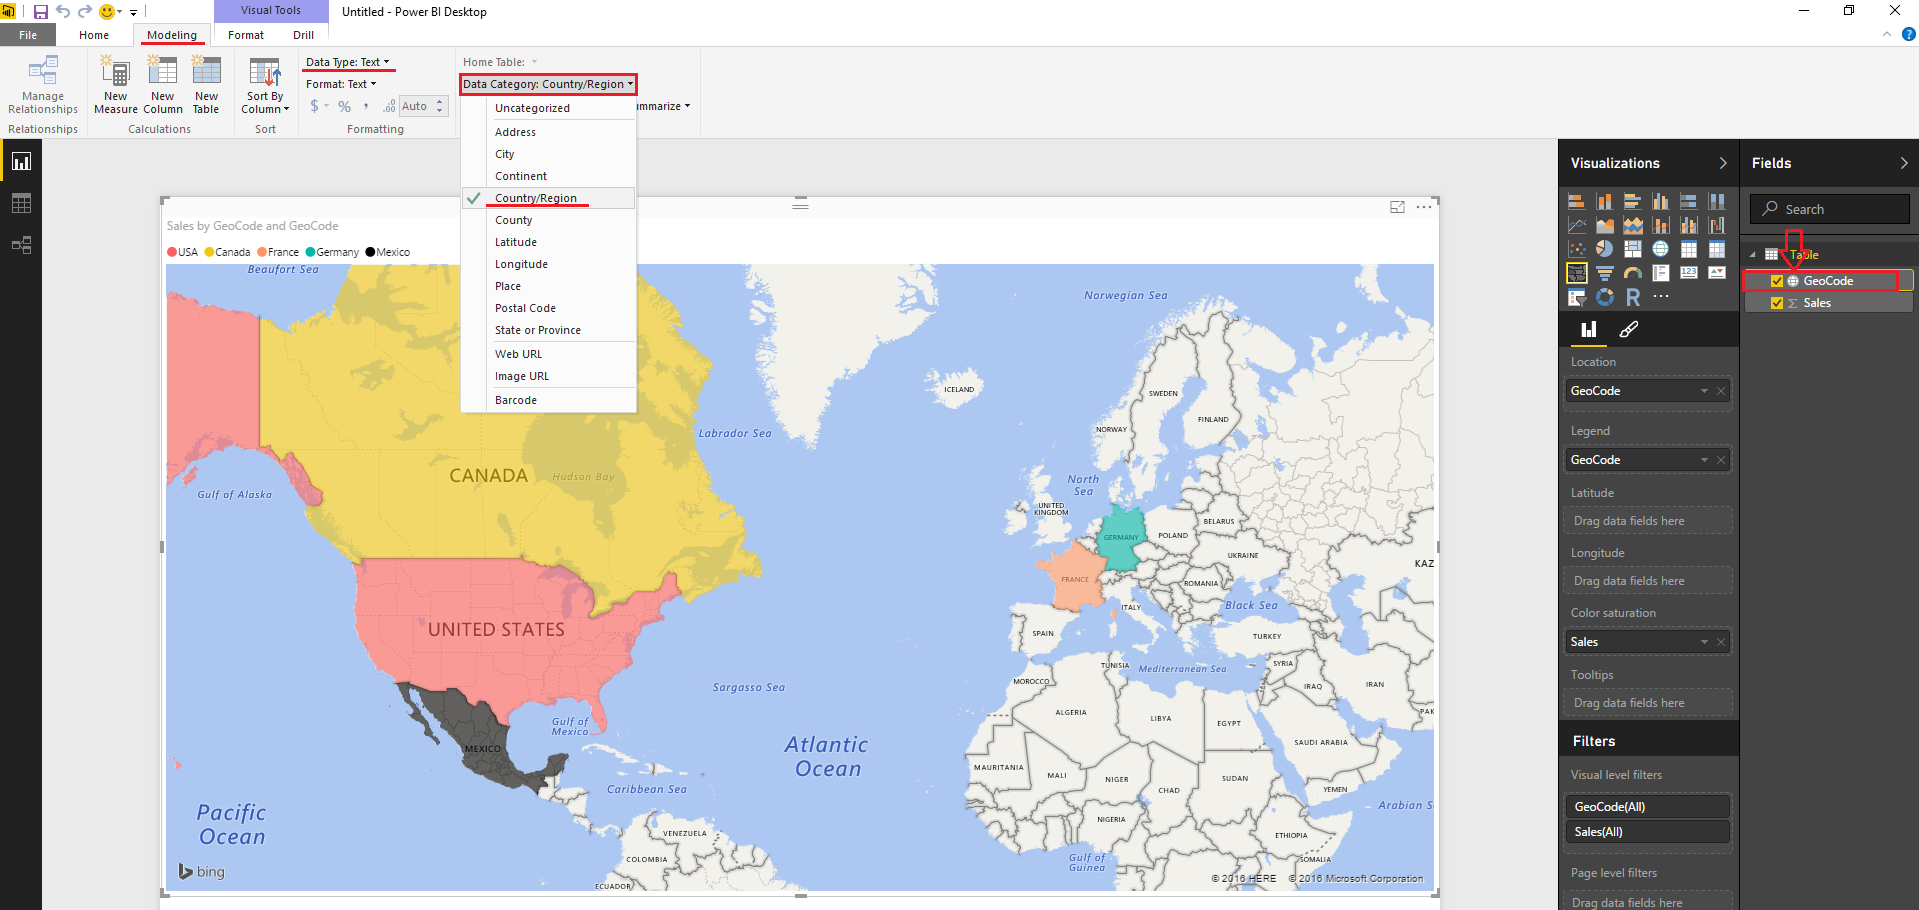Select Postal Code data category
Screen dimensions: 1919x910
tap(549, 308)
